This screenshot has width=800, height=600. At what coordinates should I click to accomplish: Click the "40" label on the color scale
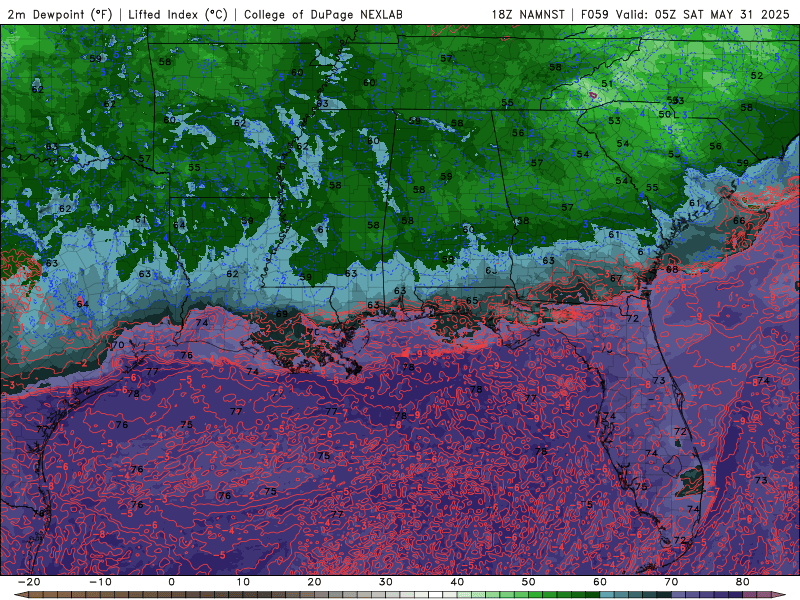click(457, 582)
